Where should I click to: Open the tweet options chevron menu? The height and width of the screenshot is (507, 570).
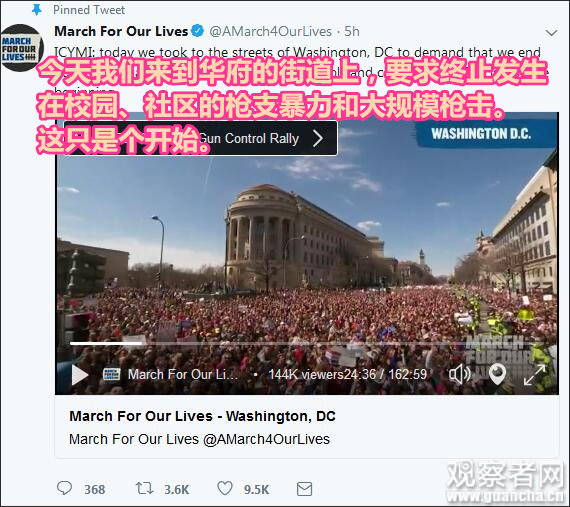coord(551,33)
